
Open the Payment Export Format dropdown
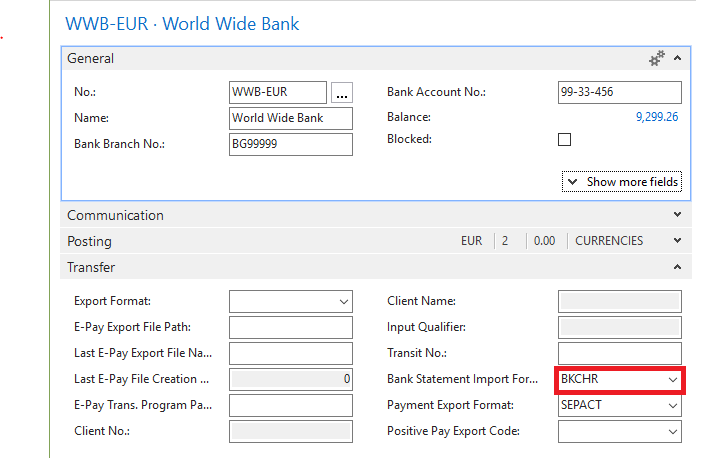pos(673,406)
